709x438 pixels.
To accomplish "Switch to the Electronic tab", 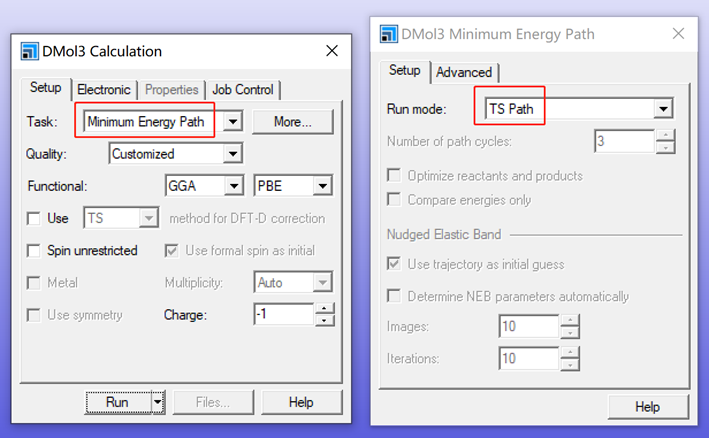I will tap(104, 89).
